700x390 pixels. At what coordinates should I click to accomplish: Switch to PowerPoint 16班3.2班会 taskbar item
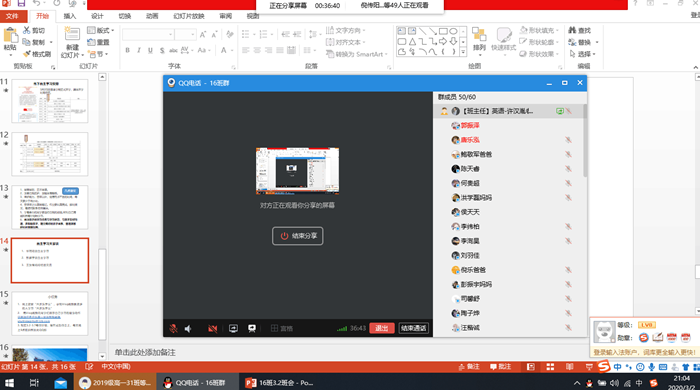pos(279,383)
